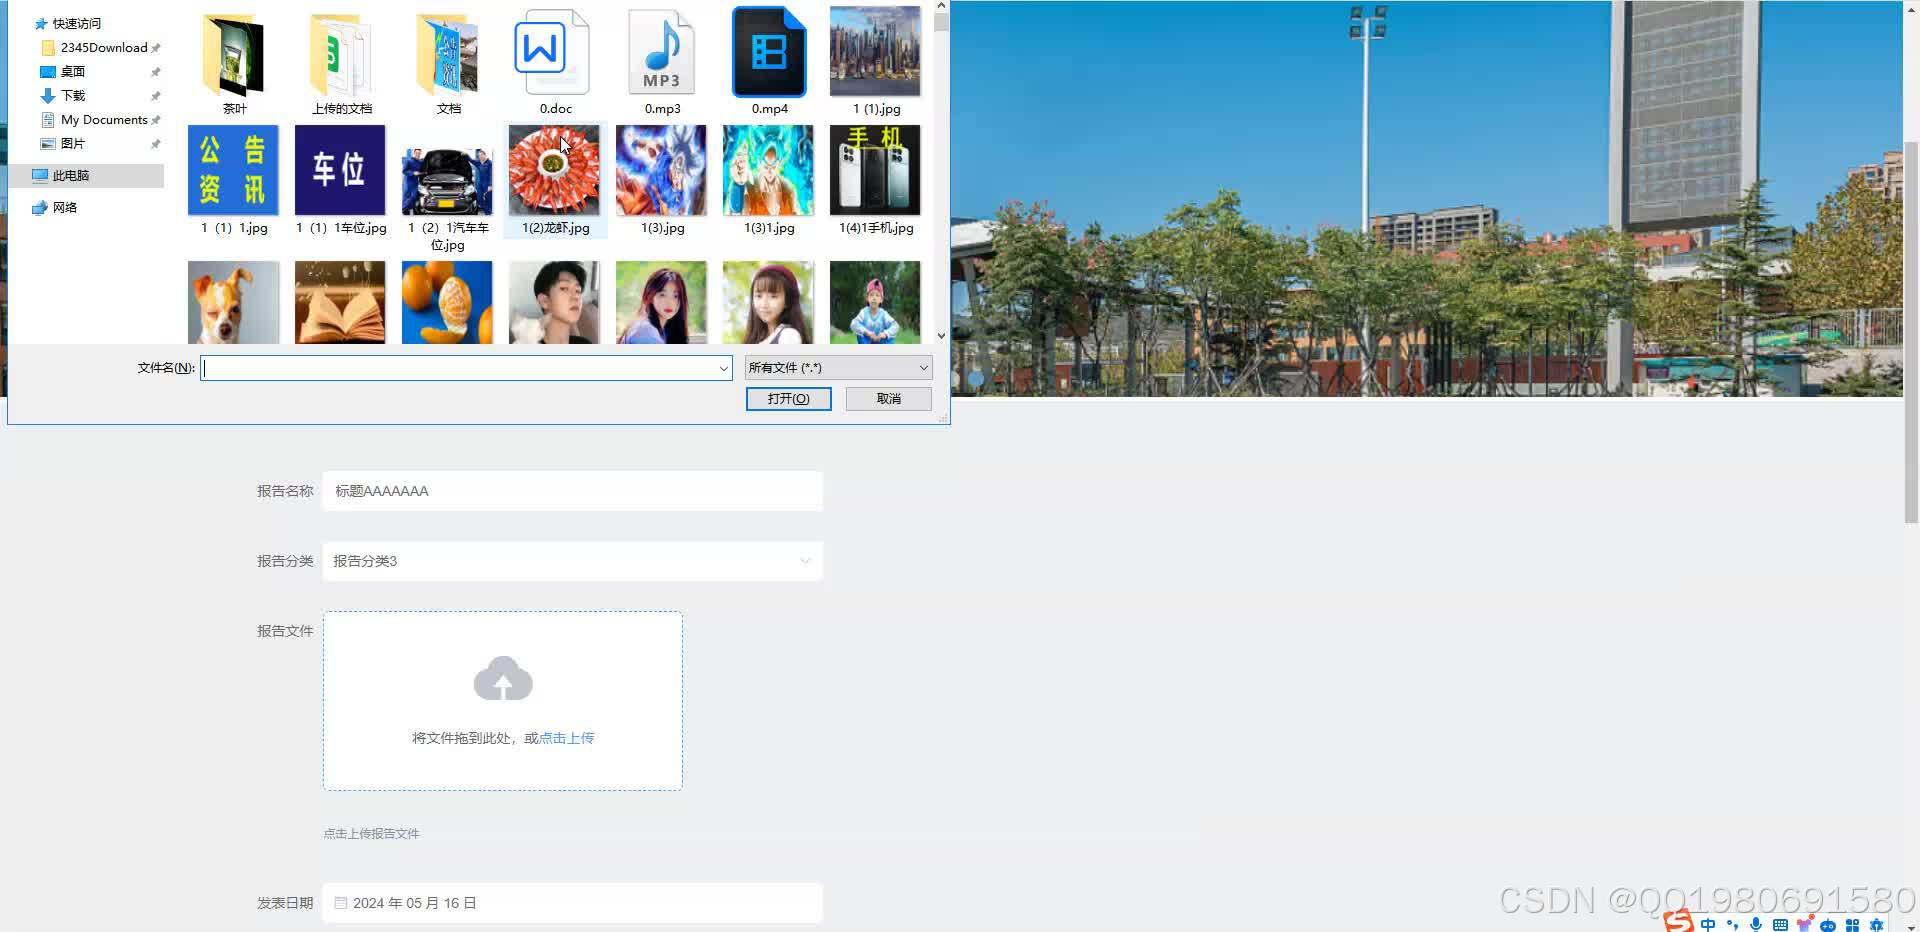Click the 取消 button in the file dialog
The image size is (1920, 932).
(888, 399)
